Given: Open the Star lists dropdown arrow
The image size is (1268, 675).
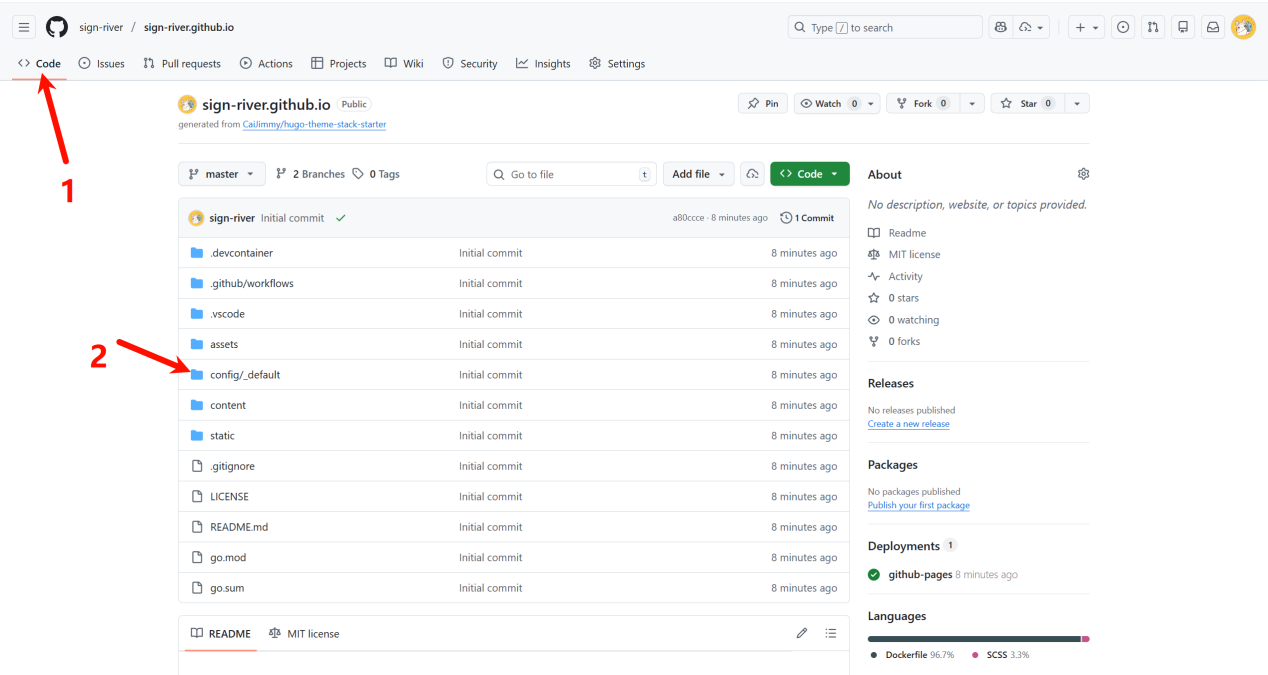Looking at the screenshot, I should 1077,104.
